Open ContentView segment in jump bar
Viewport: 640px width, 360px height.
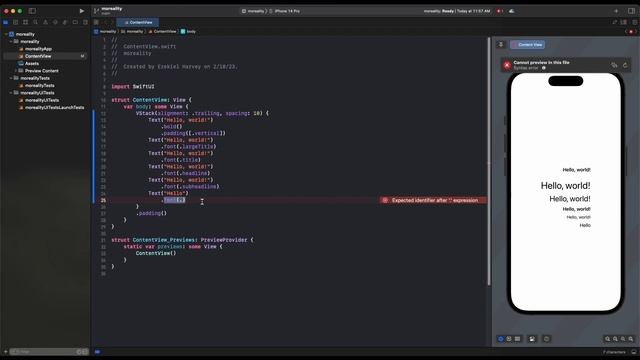(x=162, y=31)
